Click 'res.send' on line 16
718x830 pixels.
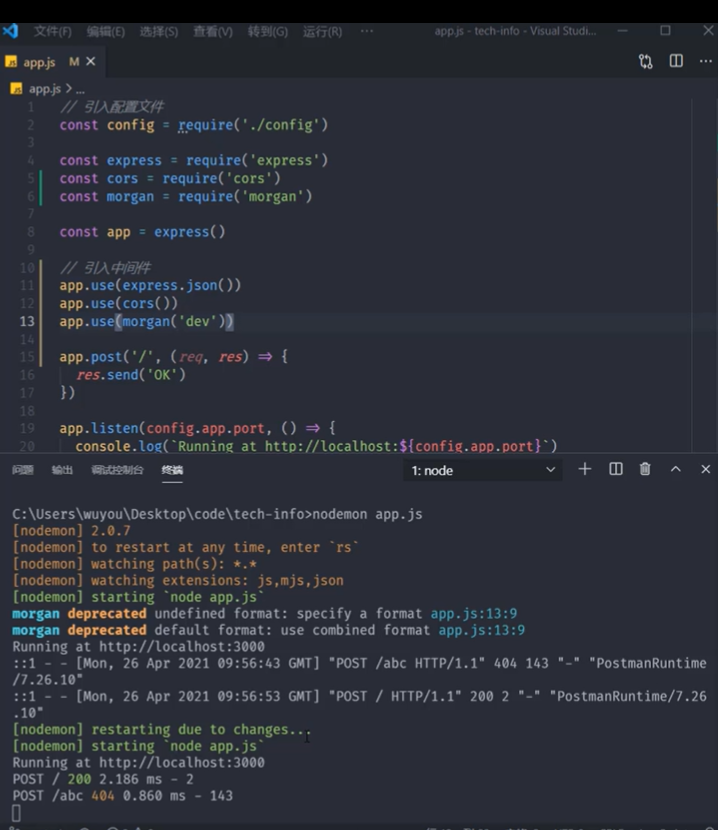tap(107, 375)
